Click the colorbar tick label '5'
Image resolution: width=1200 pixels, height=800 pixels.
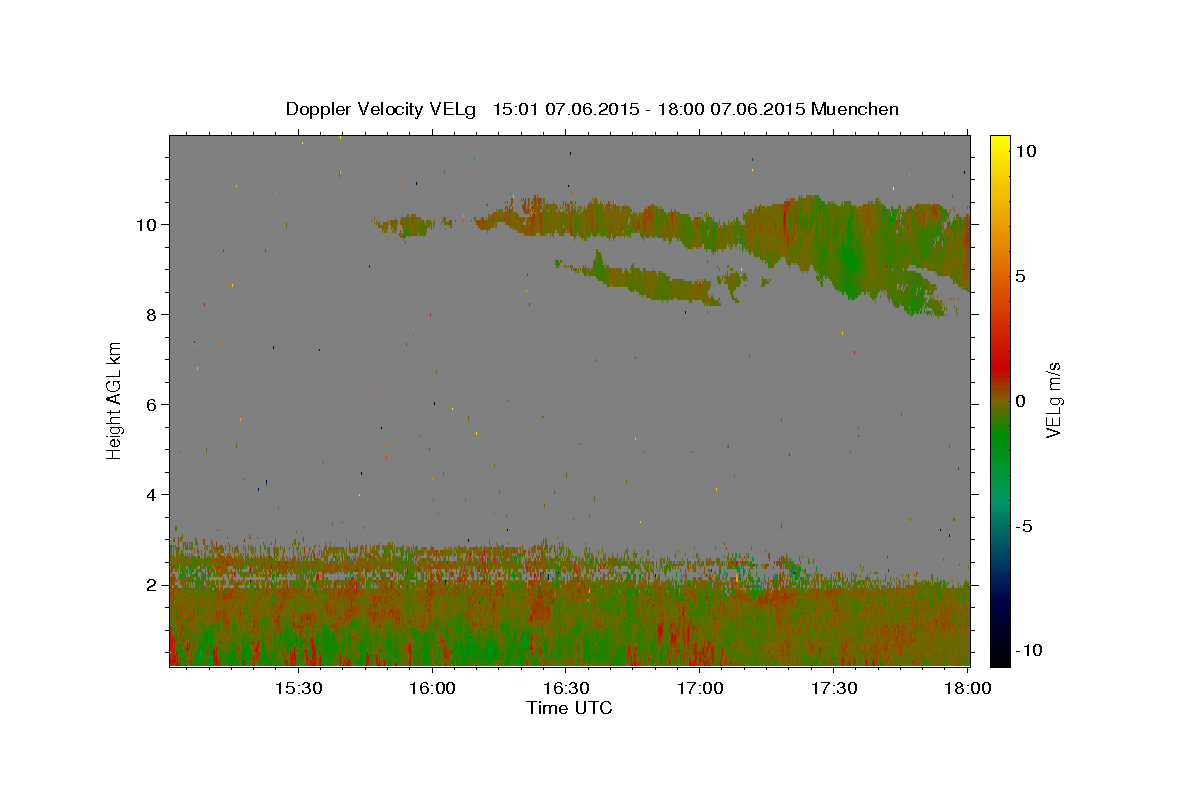pyautogui.click(x=1020, y=276)
